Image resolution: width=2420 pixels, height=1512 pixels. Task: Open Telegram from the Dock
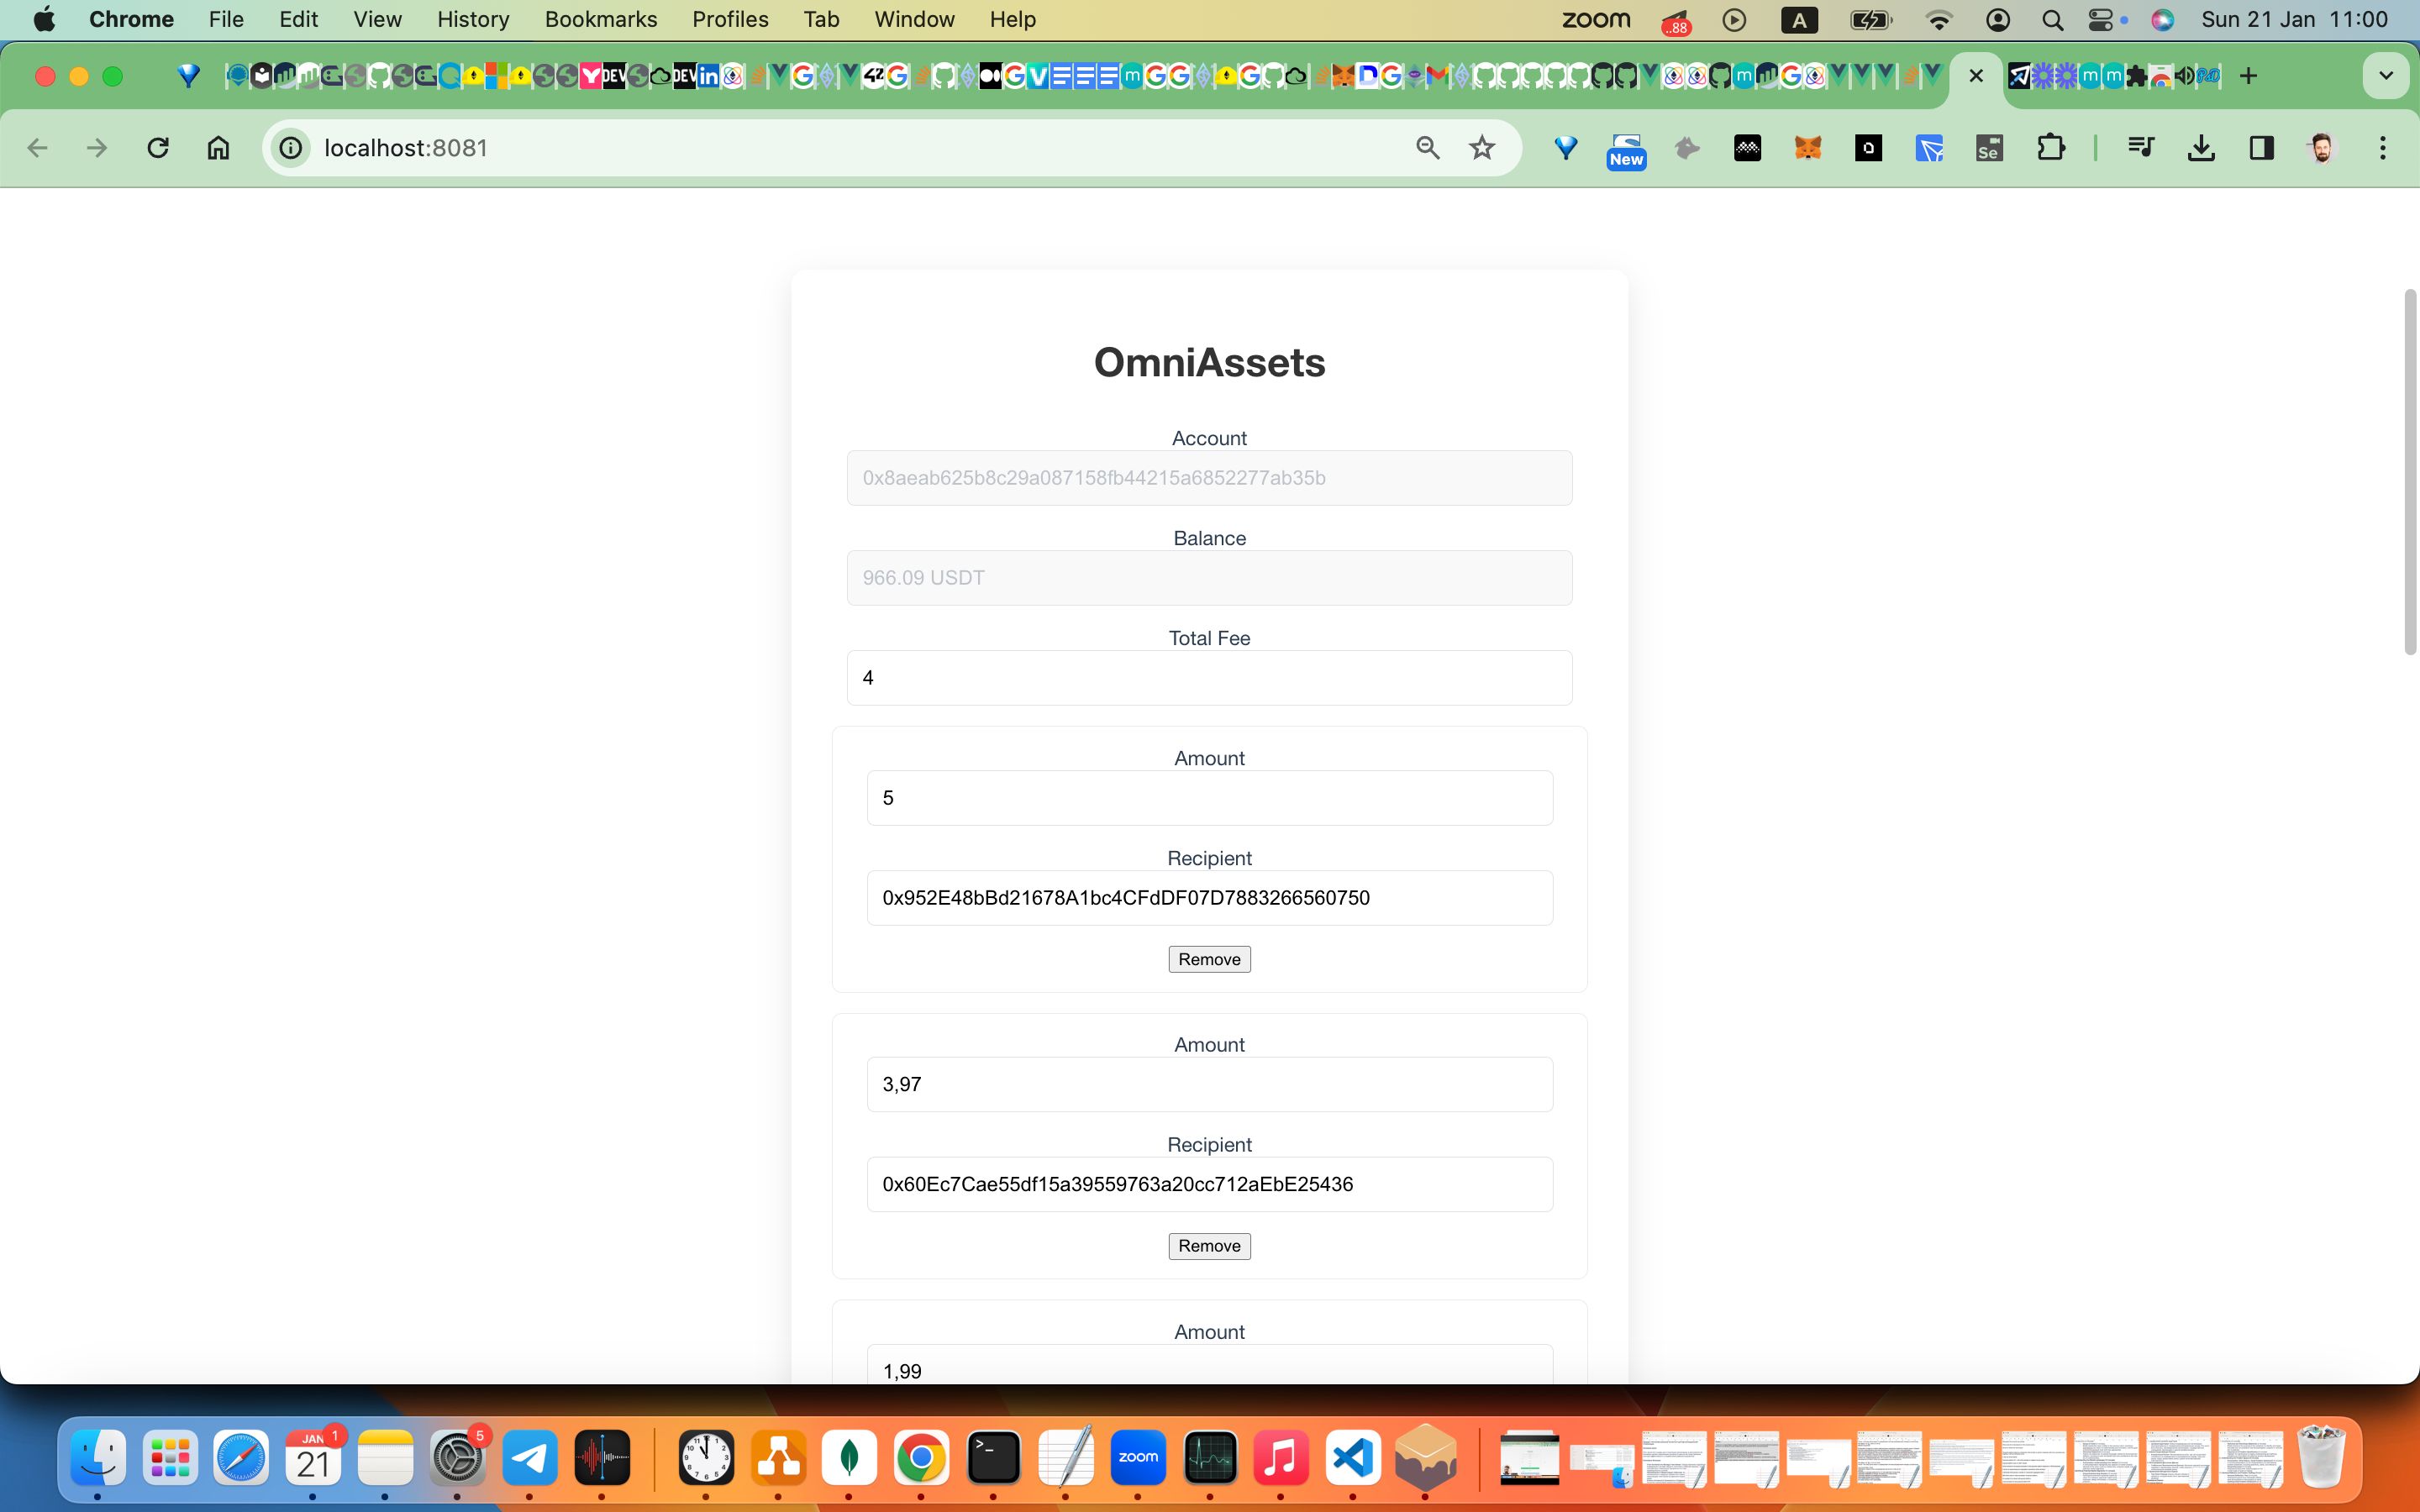click(x=529, y=1458)
